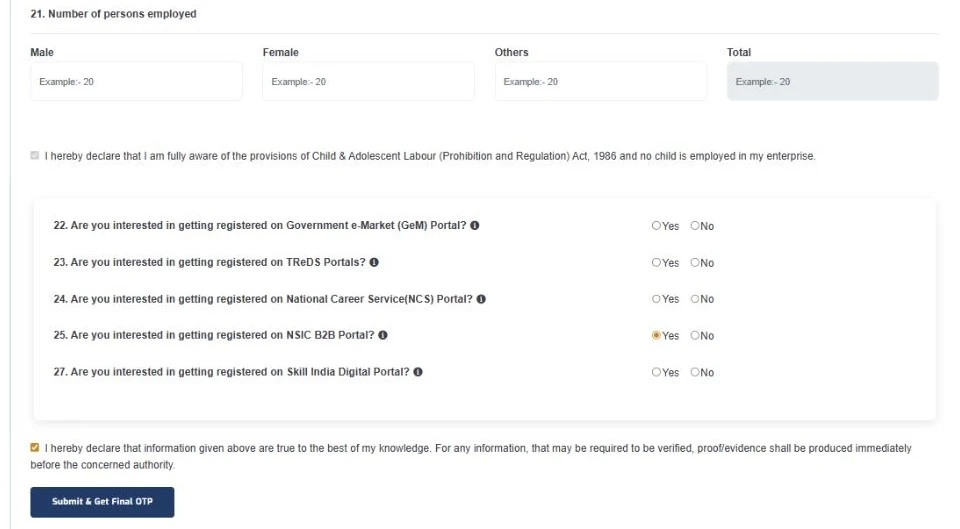
Task: Click the Child Labour Act declaration checkbox
Action: click(35, 156)
